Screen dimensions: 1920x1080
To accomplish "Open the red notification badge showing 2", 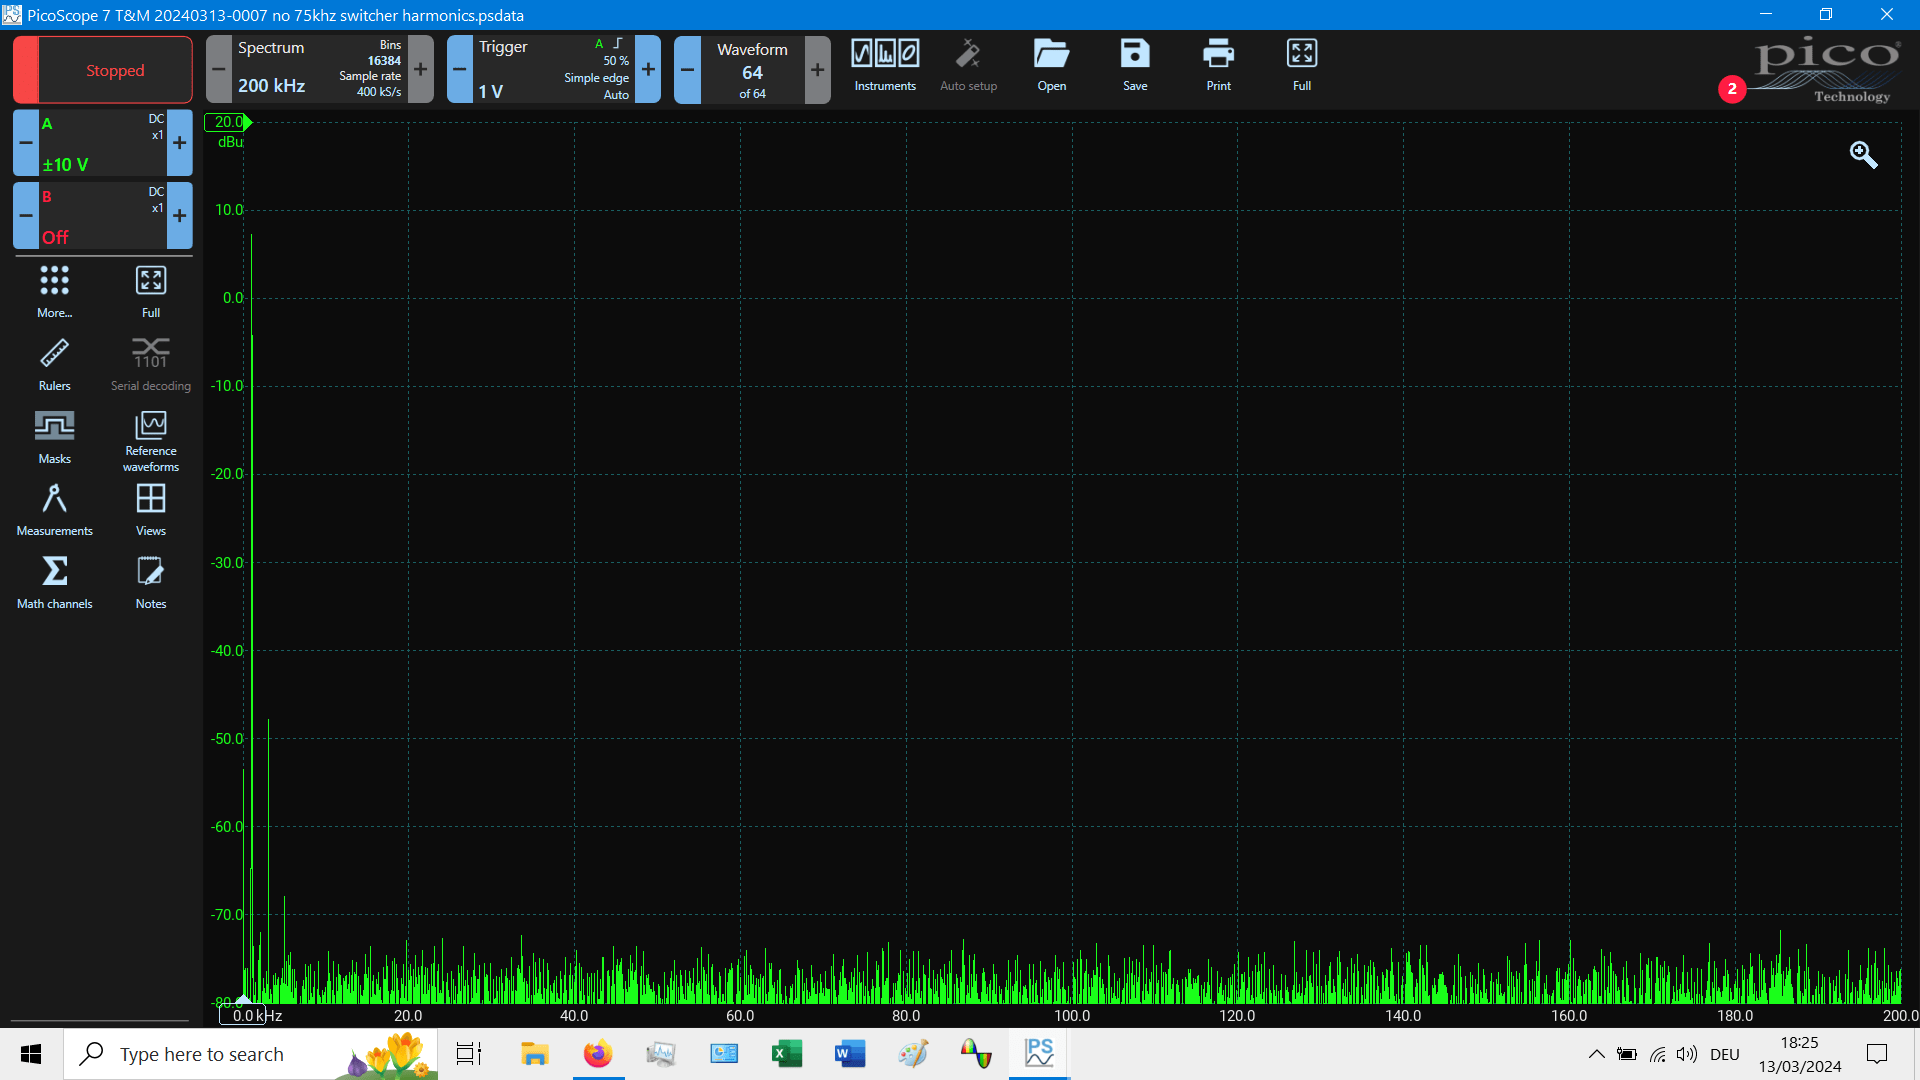I will (1732, 89).
